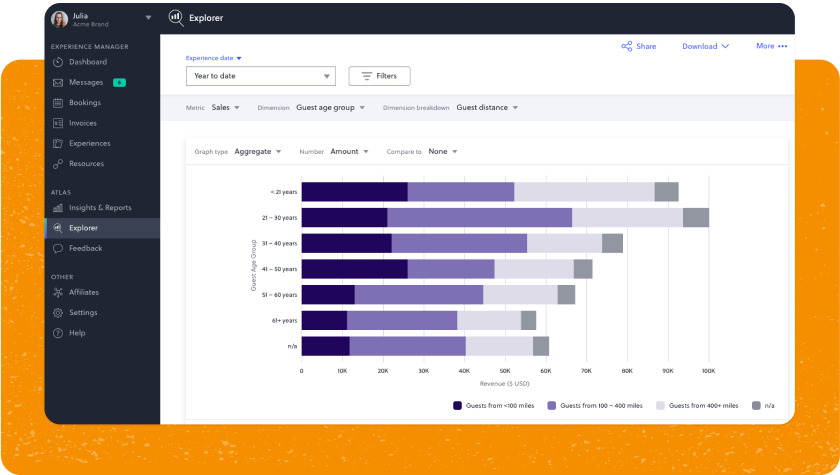Click dark purple bar segment for 21 – 30 years
The image size is (840, 475).
[344, 217]
